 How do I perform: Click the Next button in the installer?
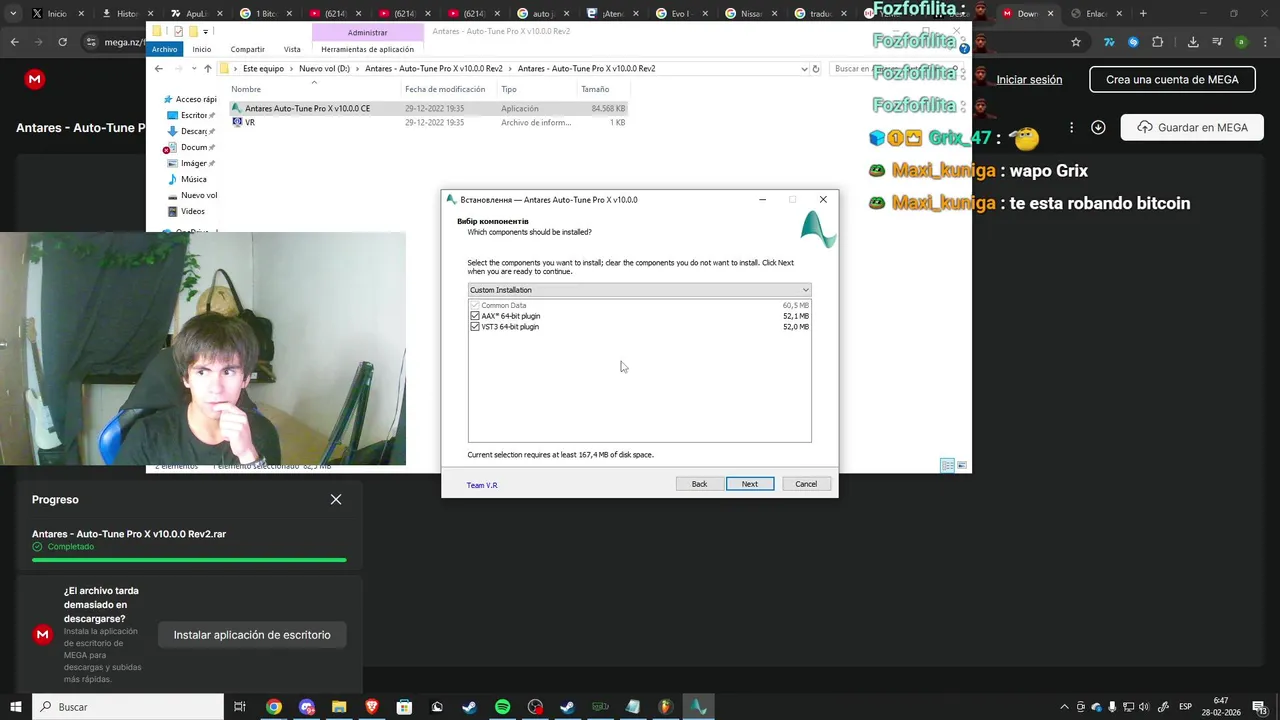click(749, 484)
